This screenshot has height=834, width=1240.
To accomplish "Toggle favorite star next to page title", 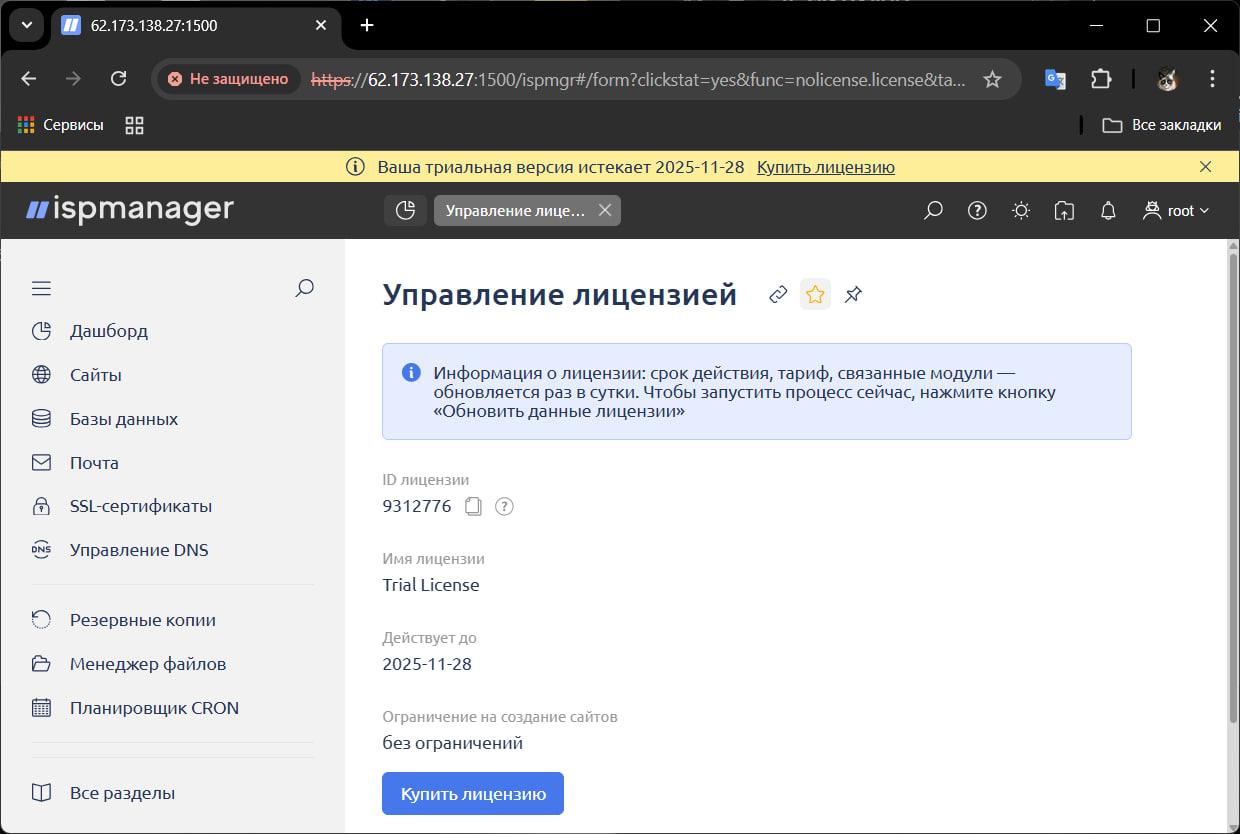I will pos(815,293).
